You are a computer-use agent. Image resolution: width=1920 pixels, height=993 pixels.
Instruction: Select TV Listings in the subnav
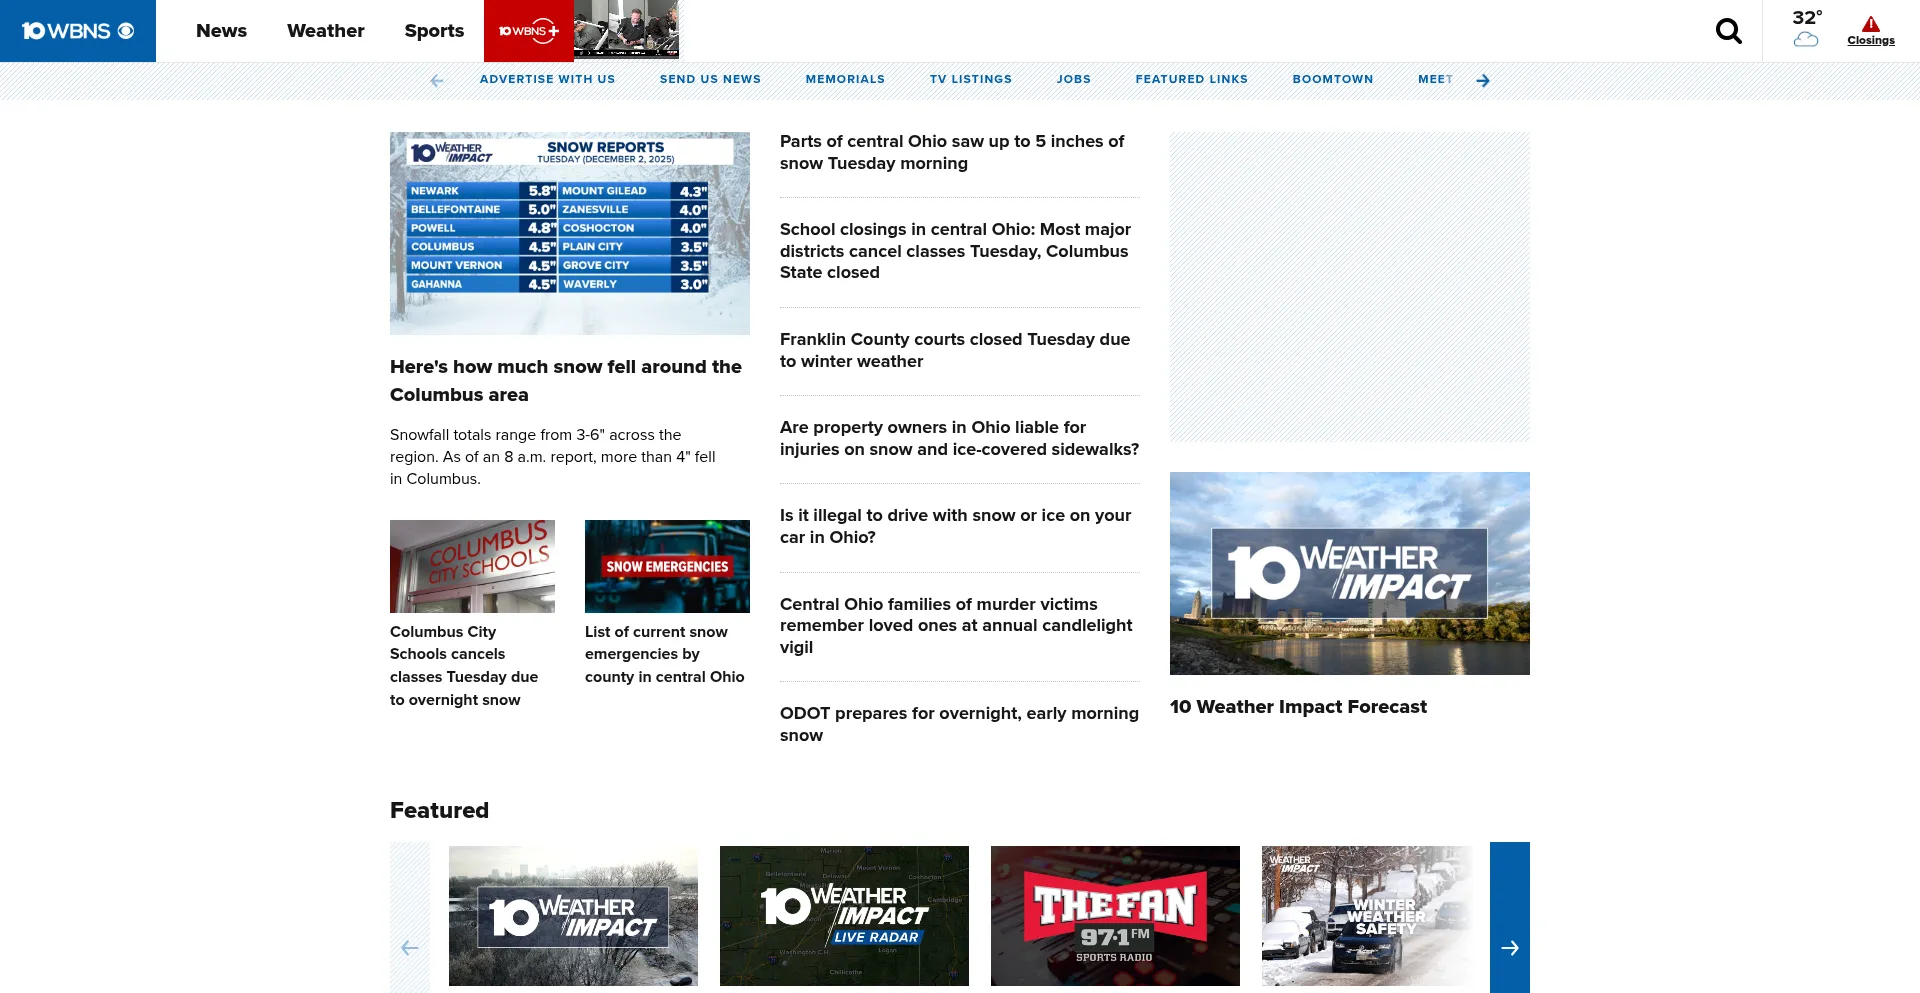tap(970, 80)
